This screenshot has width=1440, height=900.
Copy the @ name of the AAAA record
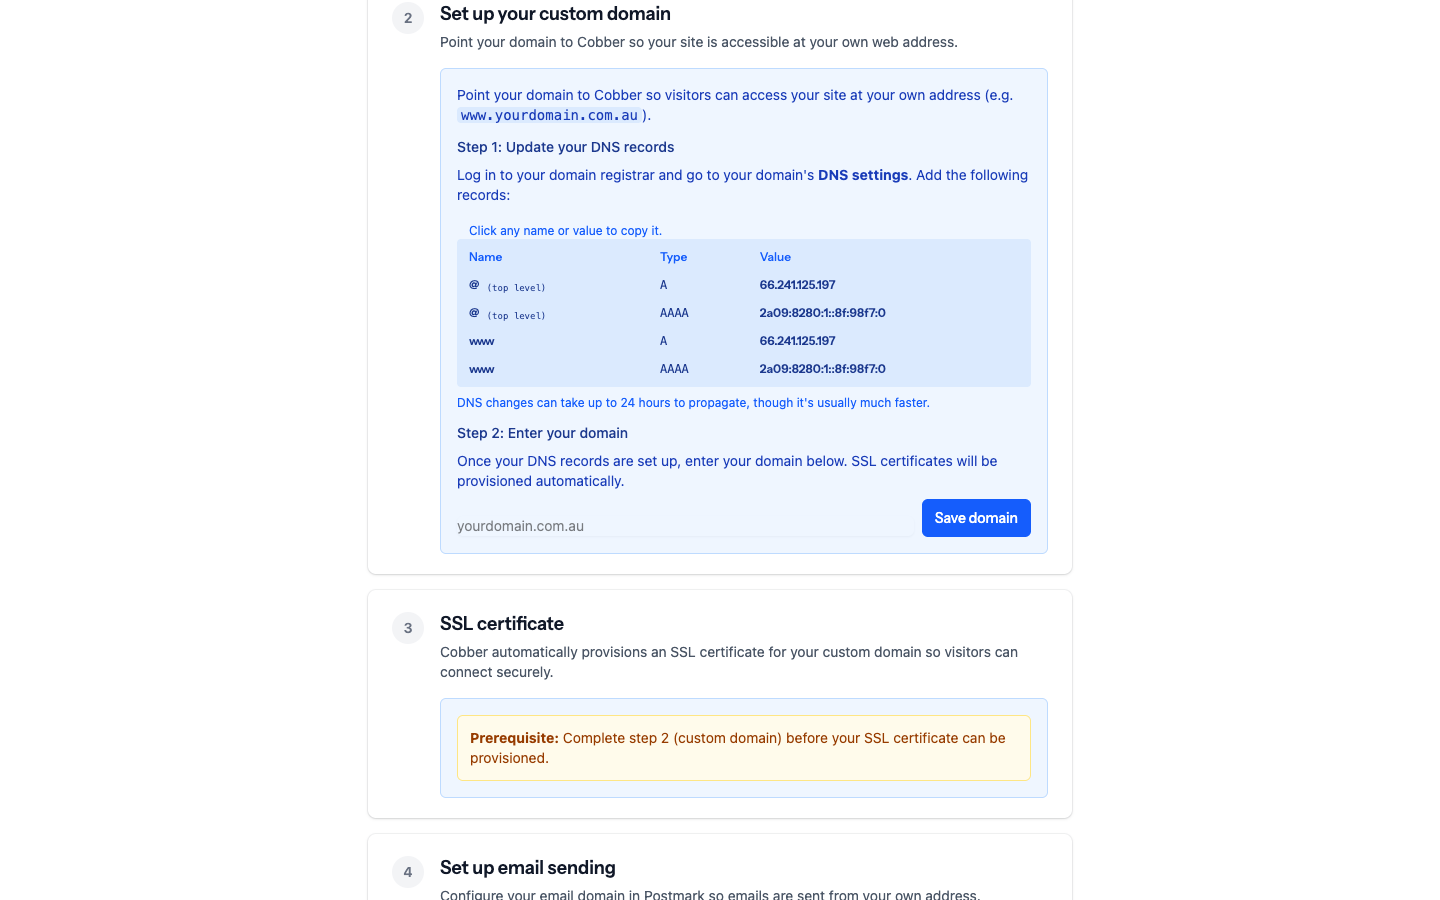pyautogui.click(x=474, y=313)
